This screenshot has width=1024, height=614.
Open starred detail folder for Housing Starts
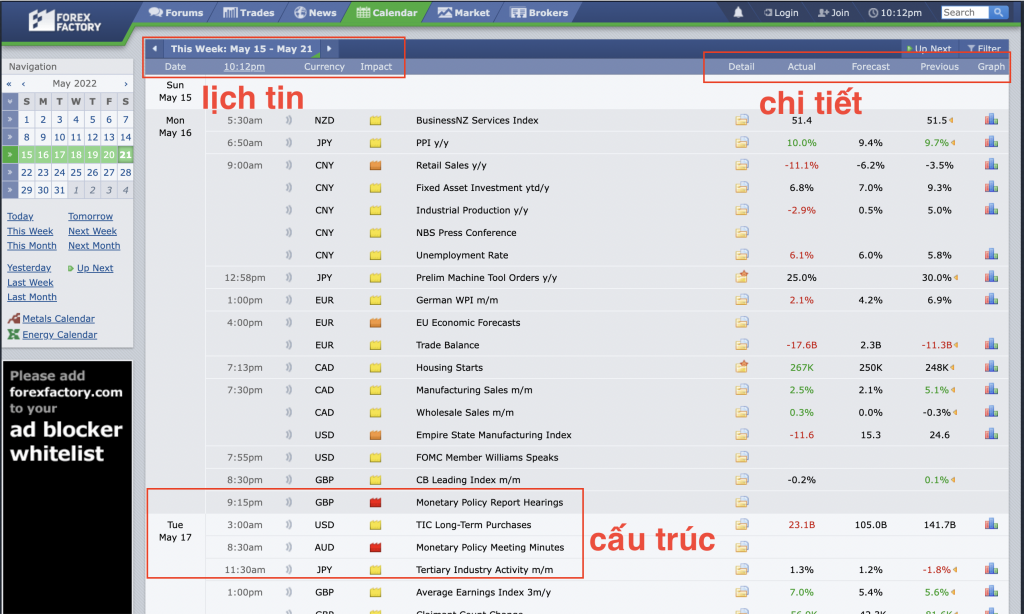(742, 367)
